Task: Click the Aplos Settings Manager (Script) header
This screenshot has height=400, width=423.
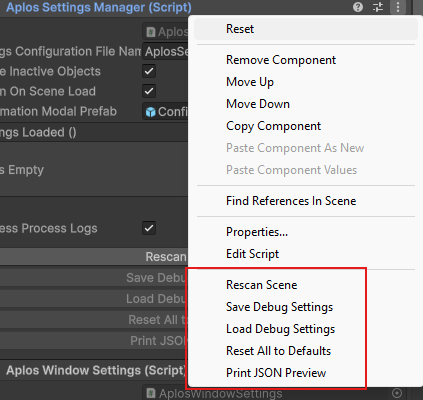Action: click(99, 7)
